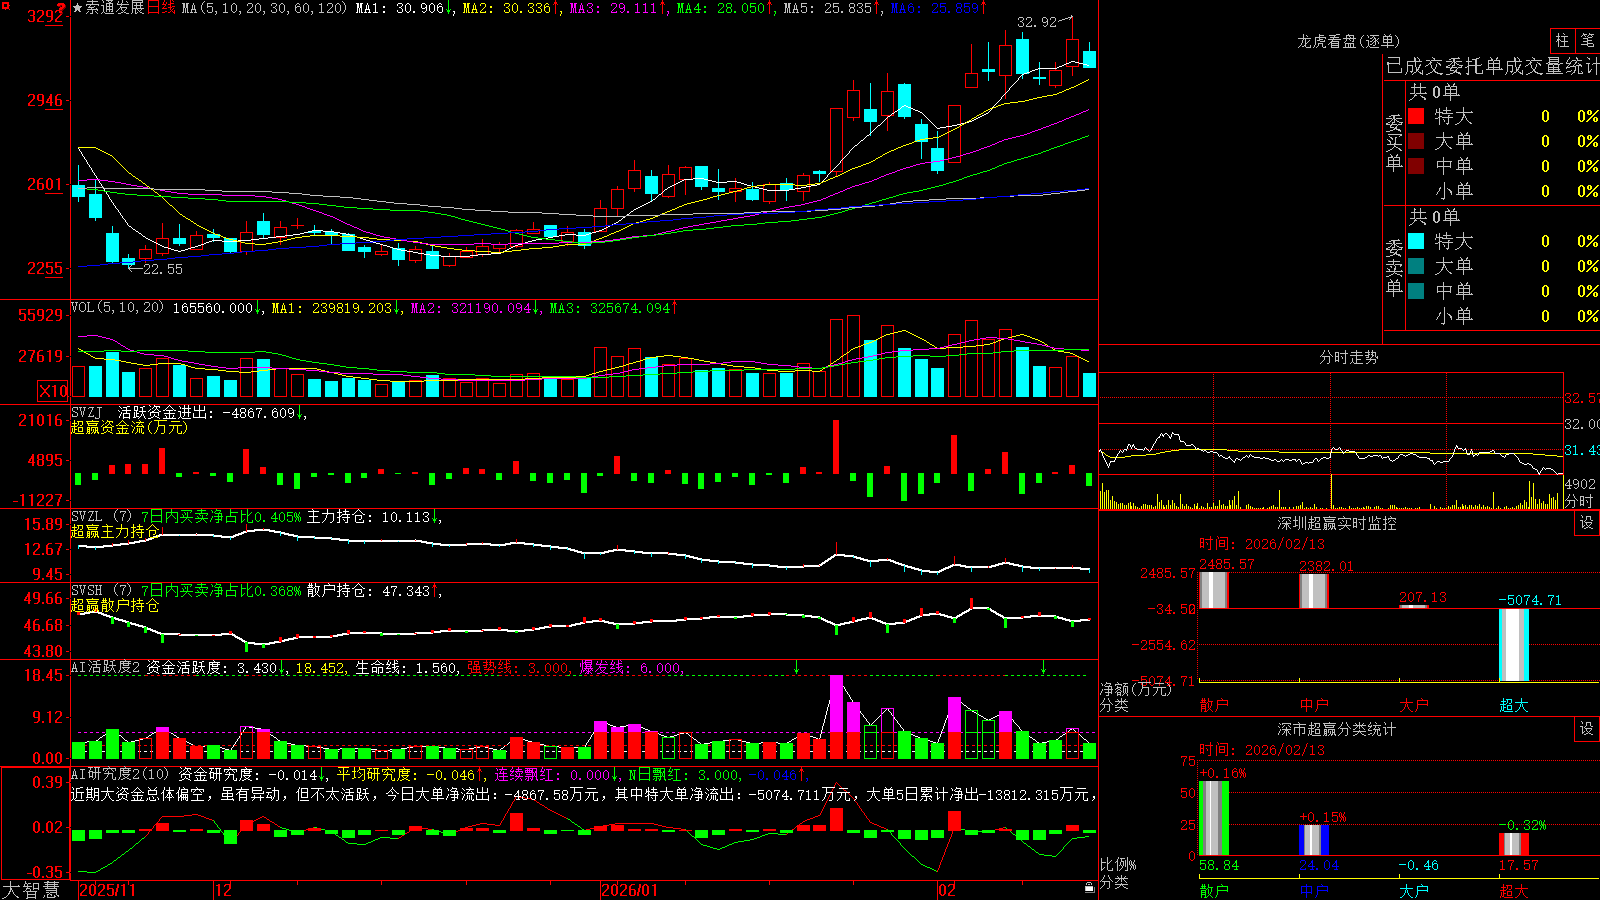Screen dimensions: 1600x900
Task: Click the 3292 price axis label
Action: (x=45, y=16)
